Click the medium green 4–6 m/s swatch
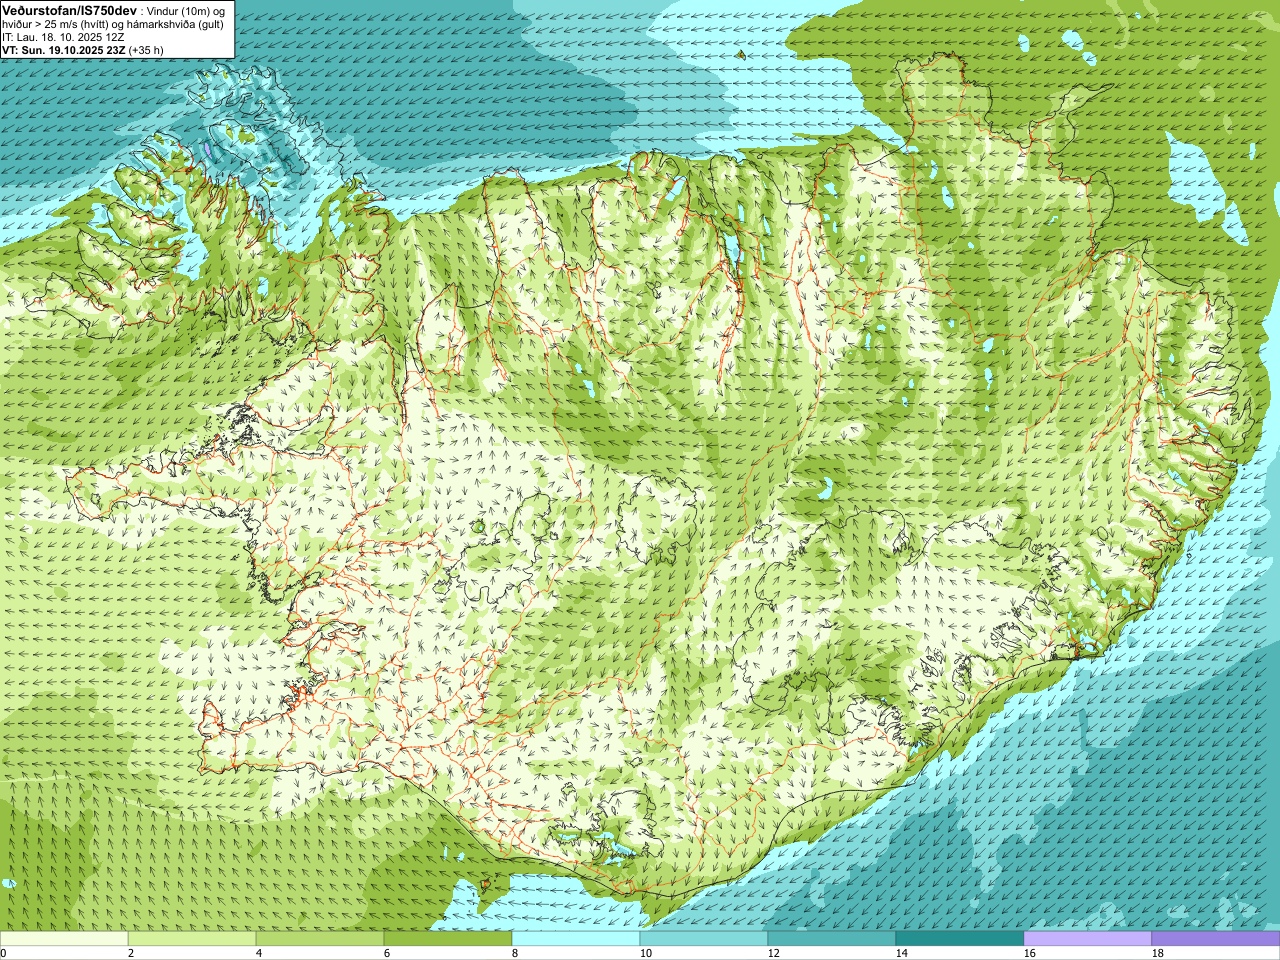 320,939
